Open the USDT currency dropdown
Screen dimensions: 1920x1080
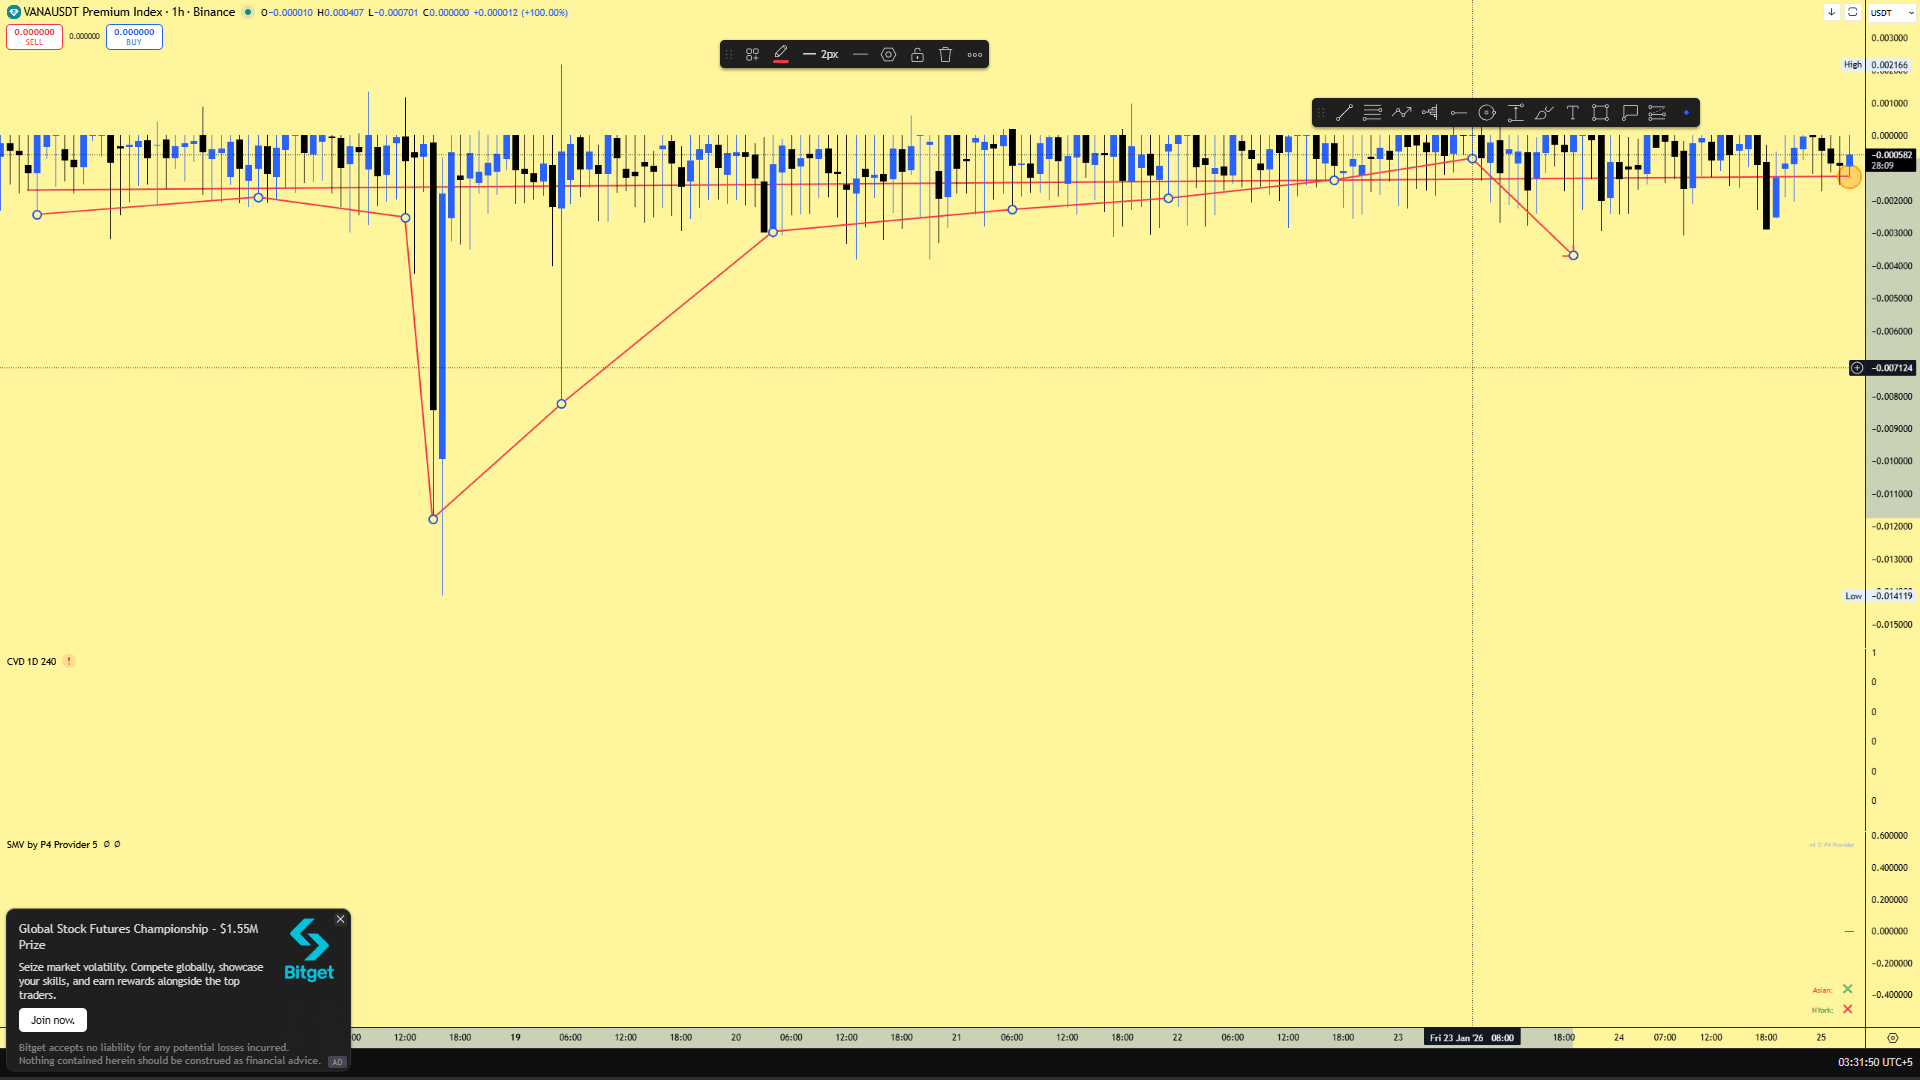1892,13
